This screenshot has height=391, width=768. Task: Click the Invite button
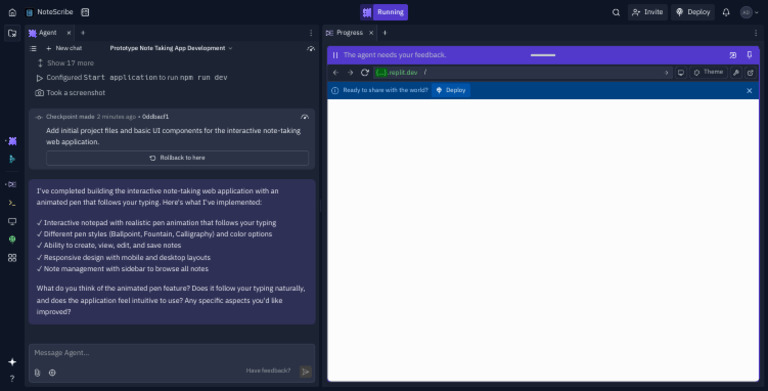coord(648,12)
